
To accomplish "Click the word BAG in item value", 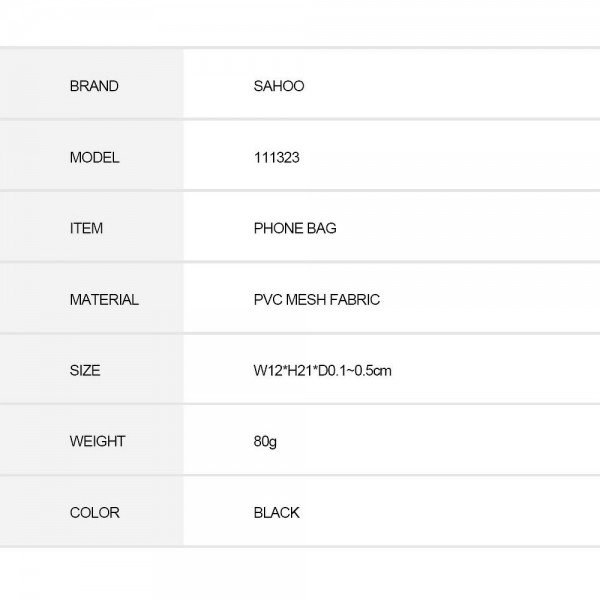I will point(324,228).
